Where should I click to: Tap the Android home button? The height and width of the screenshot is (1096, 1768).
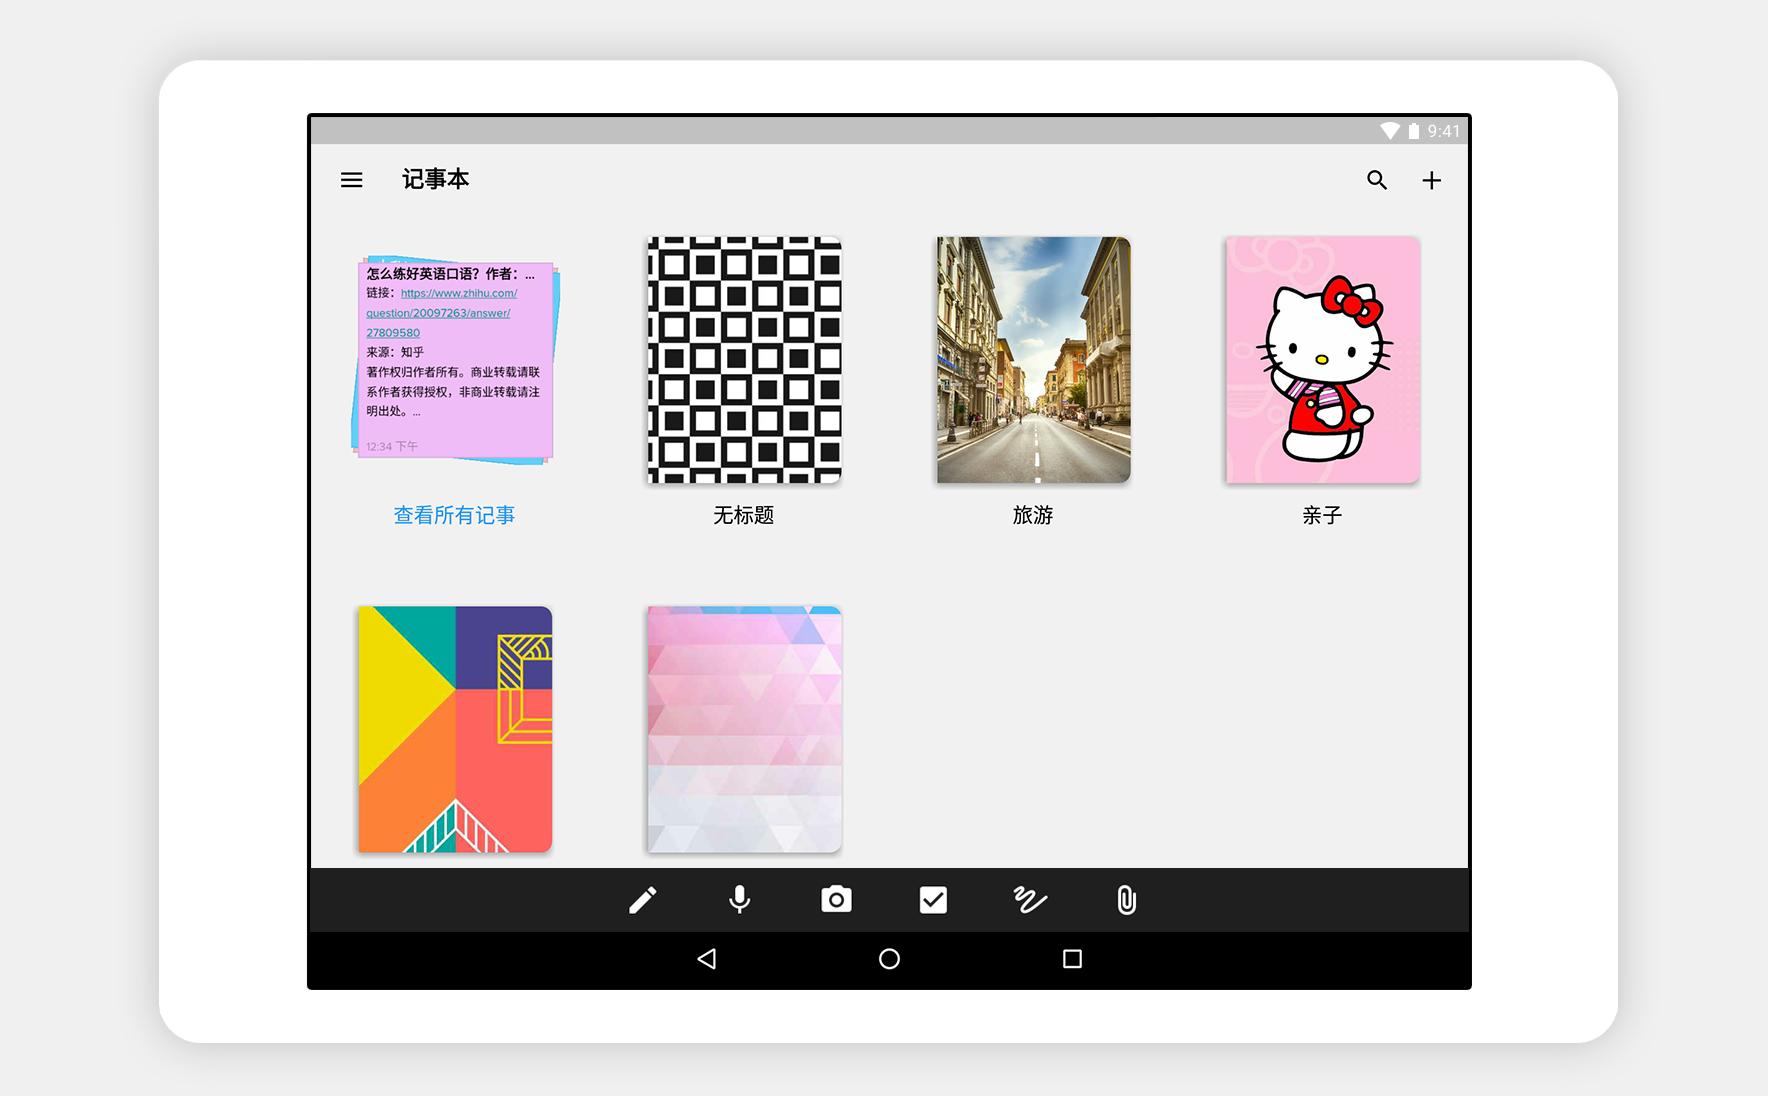pyautogui.click(x=889, y=959)
